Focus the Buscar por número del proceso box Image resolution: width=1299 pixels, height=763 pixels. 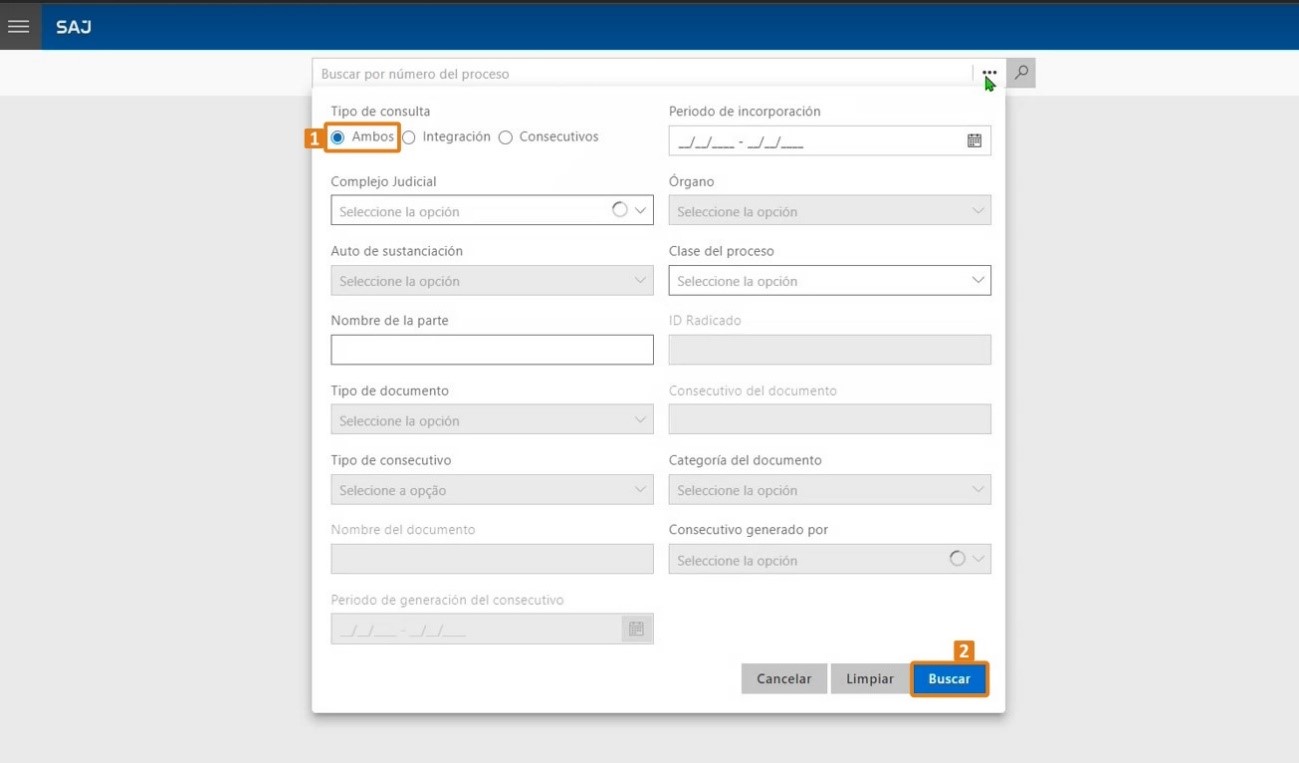coord(640,74)
